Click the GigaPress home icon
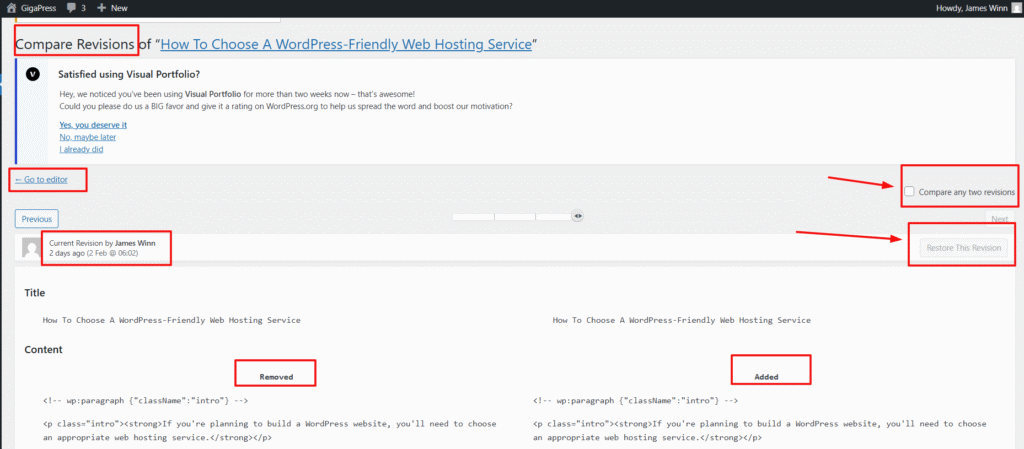Image resolution: width=1024 pixels, height=449 pixels. click(9, 7)
